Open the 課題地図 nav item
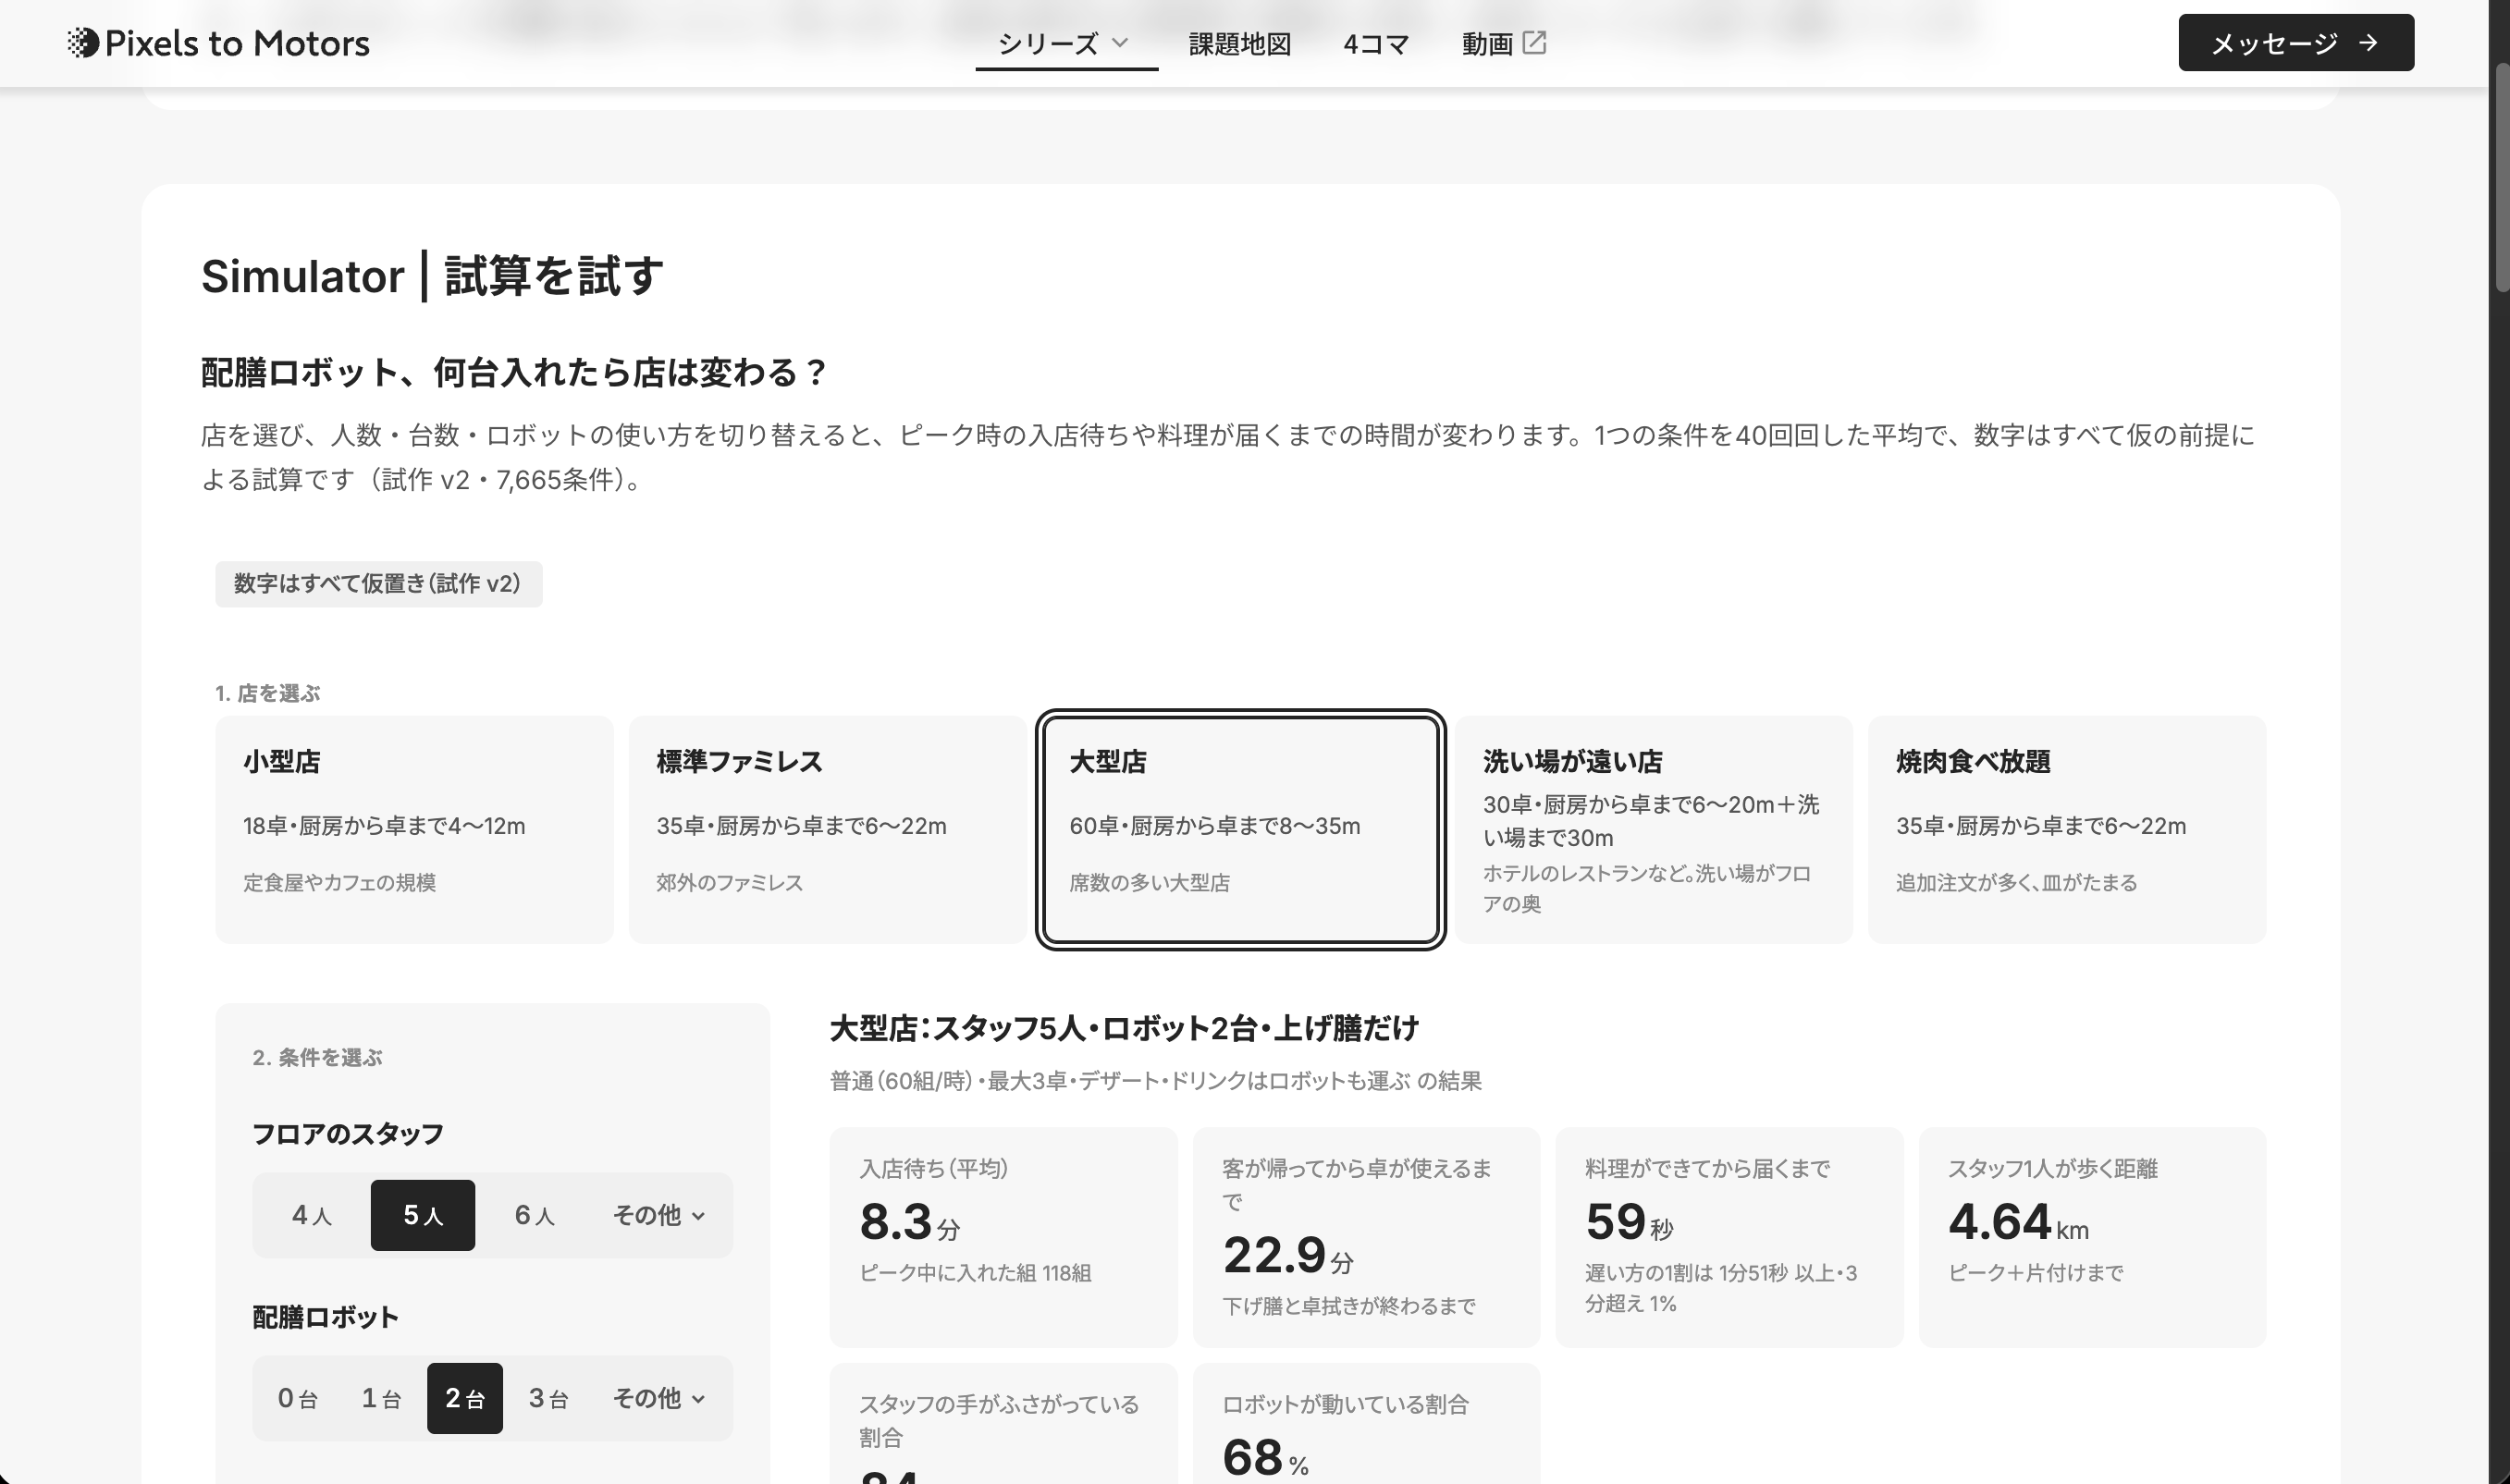This screenshot has height=1484, width=2510. coord(1240,43)
